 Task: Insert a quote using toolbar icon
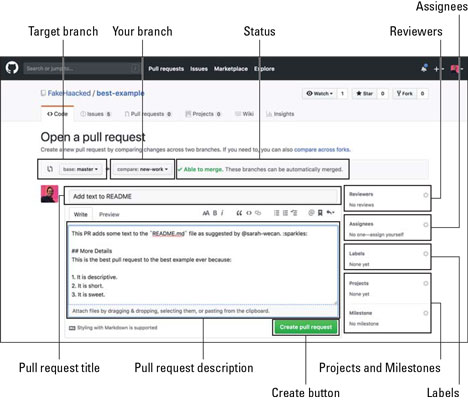click(x=239, y=213)
